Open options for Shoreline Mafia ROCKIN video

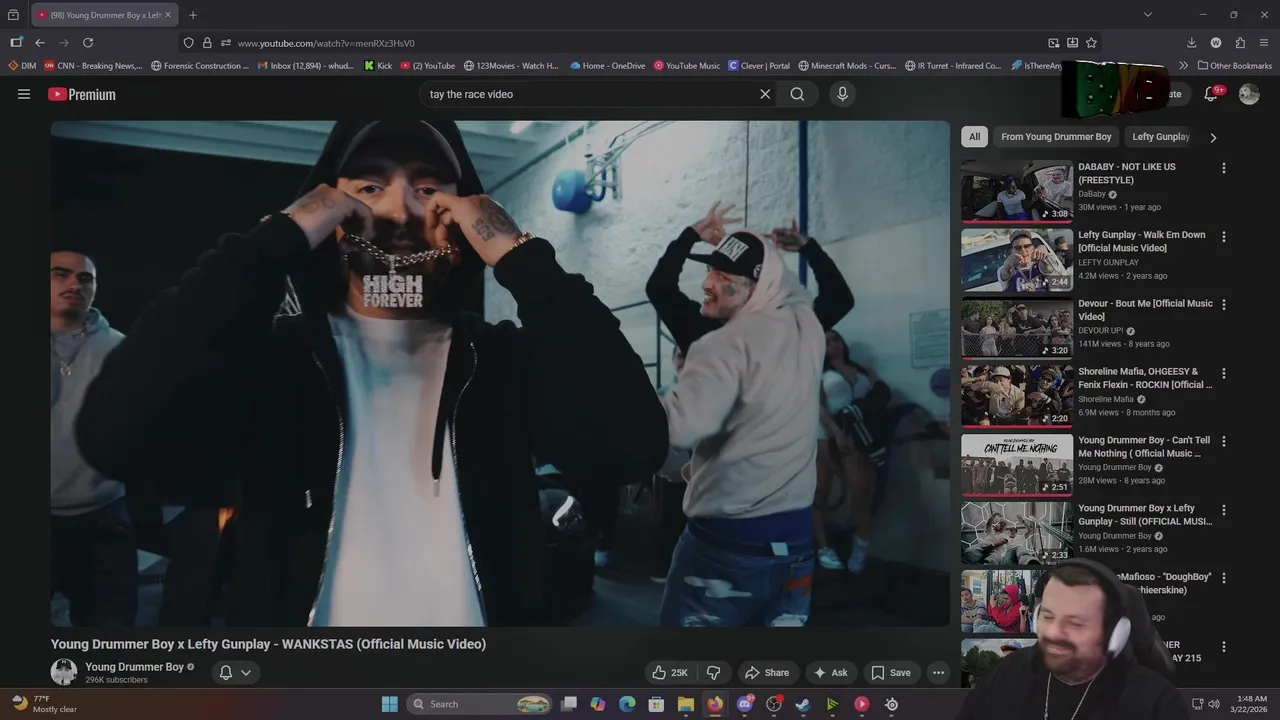tap(1223, 372)
